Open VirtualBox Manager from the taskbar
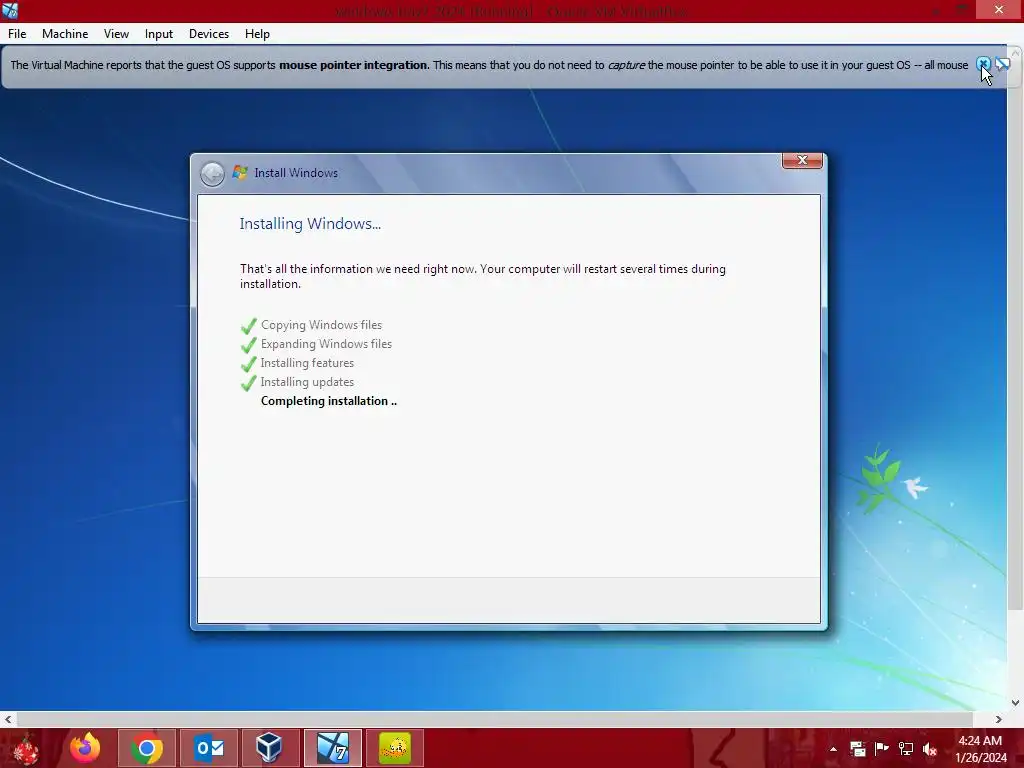Viewport: 1024px width, 768px height. point(270,748)
